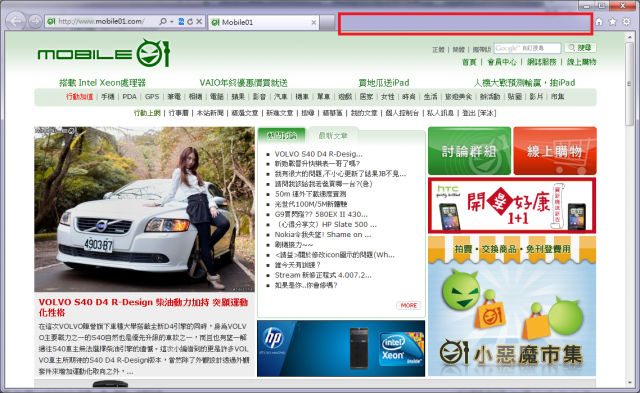Open the HP Intel Xeon ad banner
This screenshot has width=640, height=393.
[x=341, y=348]
